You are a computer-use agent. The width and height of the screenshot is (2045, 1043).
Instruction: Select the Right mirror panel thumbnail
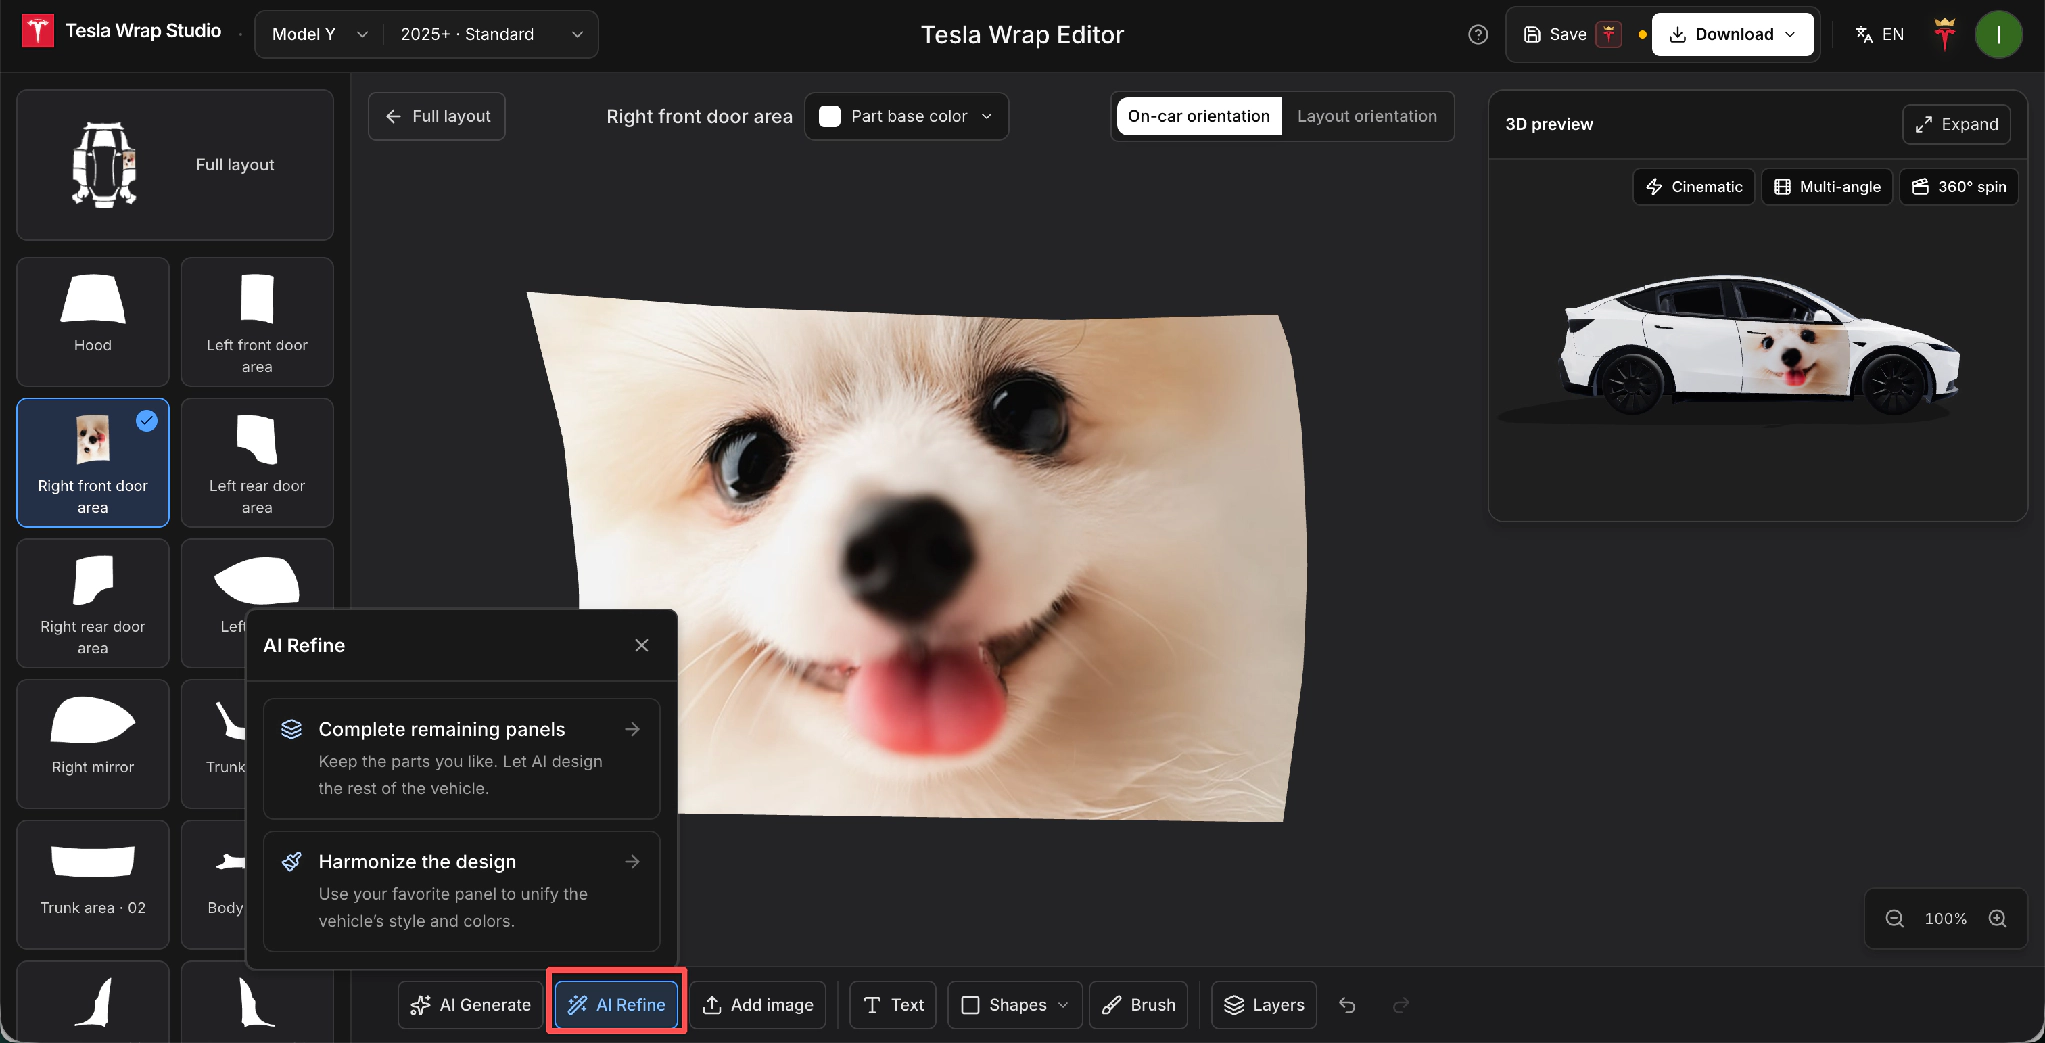(93, 744)
